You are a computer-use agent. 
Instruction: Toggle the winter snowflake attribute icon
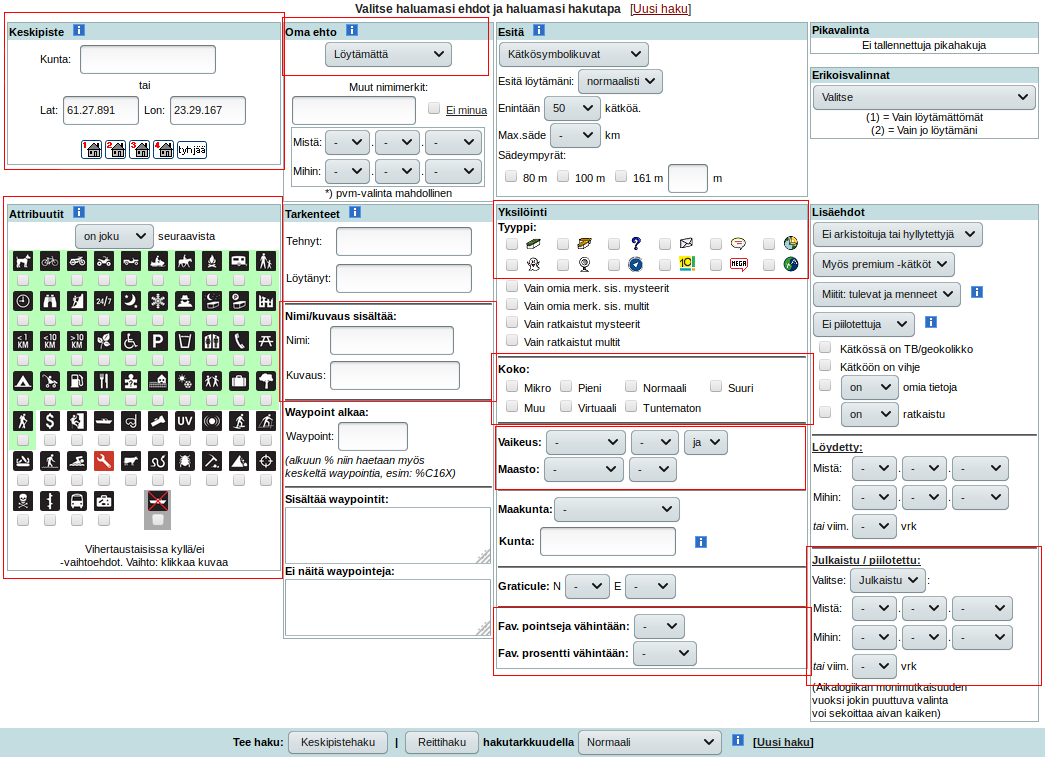(158, 301)
